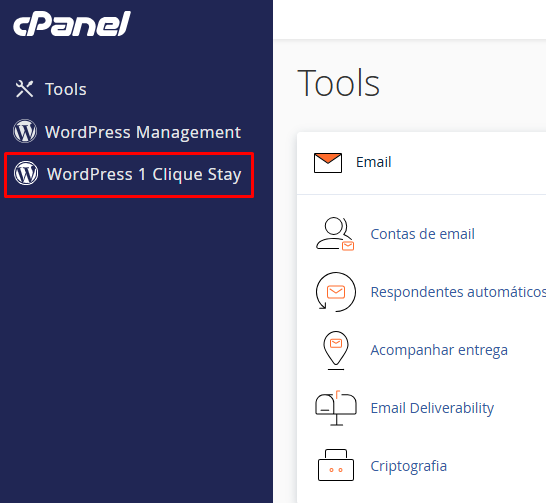
Task: Click the orange Email envelope section icon
Action: tap(328, 163)
